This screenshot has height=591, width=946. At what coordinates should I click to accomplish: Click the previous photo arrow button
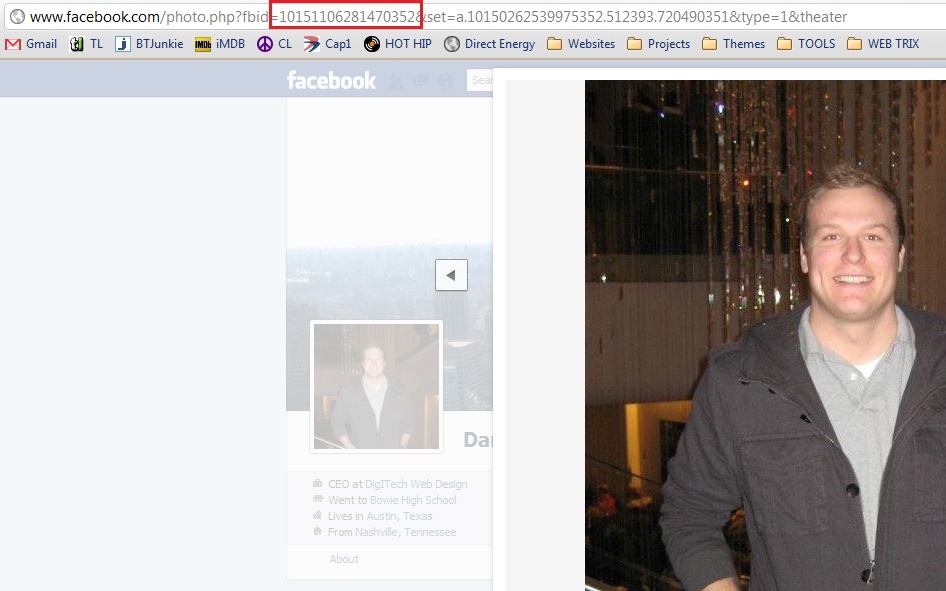[x=451, y=275]
